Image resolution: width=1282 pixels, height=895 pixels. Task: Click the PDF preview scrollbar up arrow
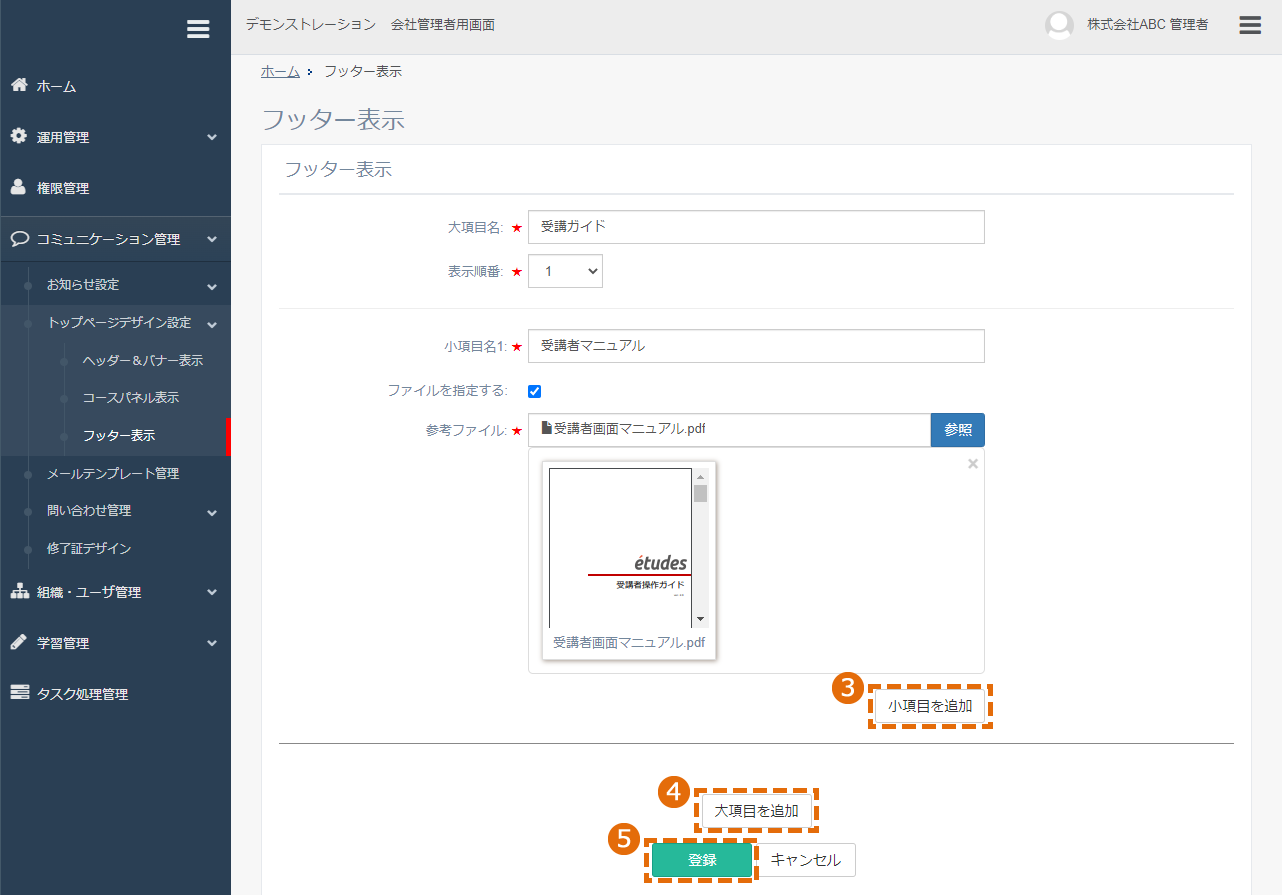pos(701,476)
